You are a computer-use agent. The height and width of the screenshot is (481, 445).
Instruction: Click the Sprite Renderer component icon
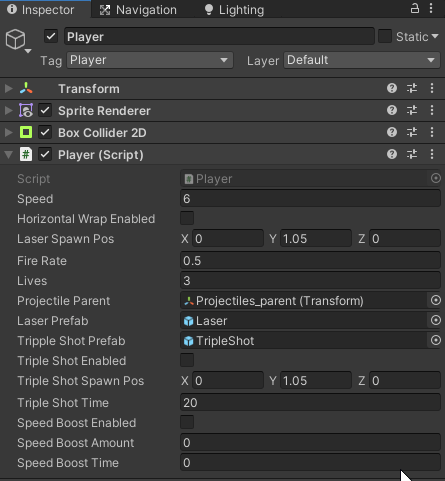click(26, 110)
